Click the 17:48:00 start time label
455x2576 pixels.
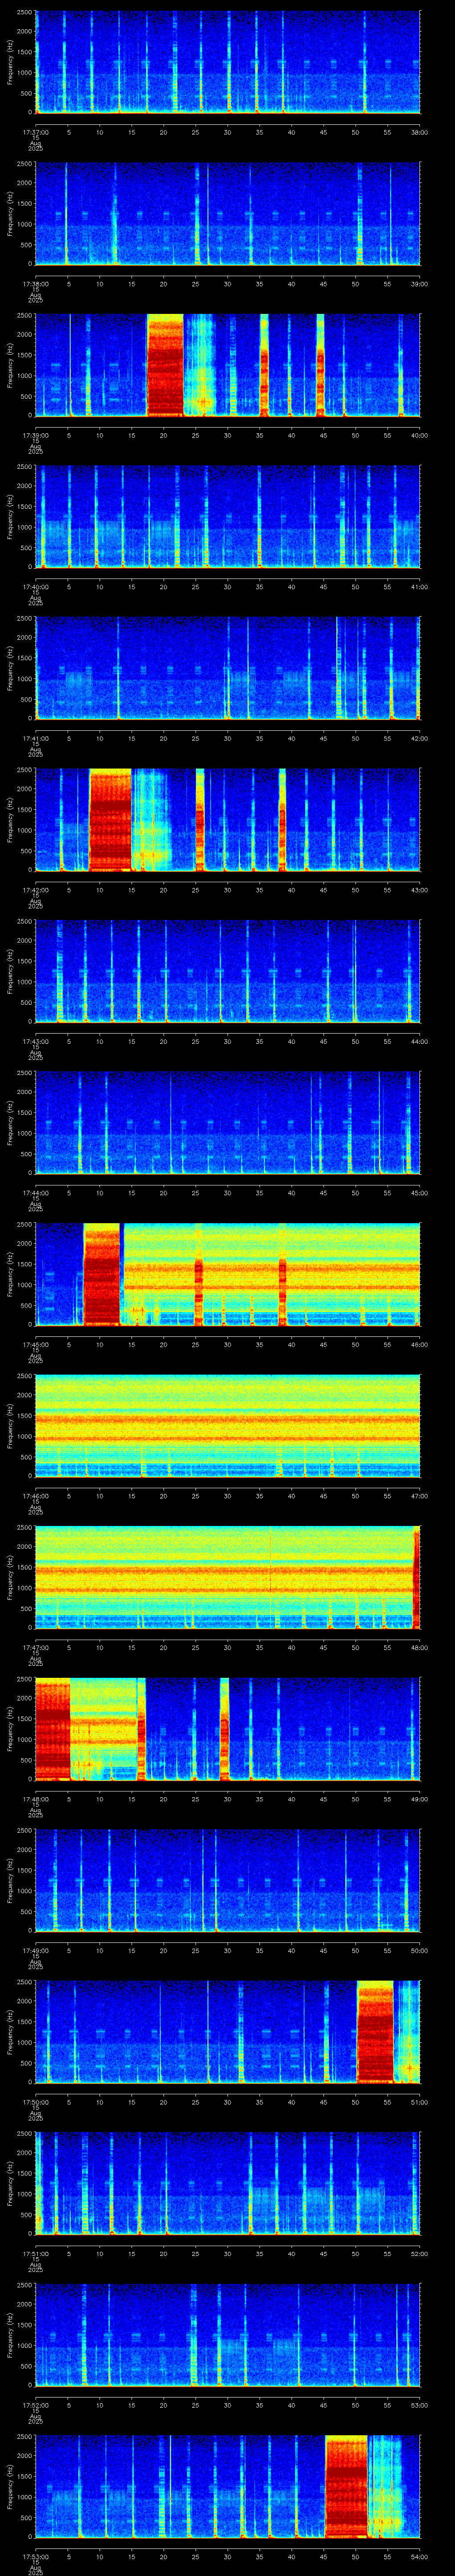pyautogui.click(x=35, y=1799)
